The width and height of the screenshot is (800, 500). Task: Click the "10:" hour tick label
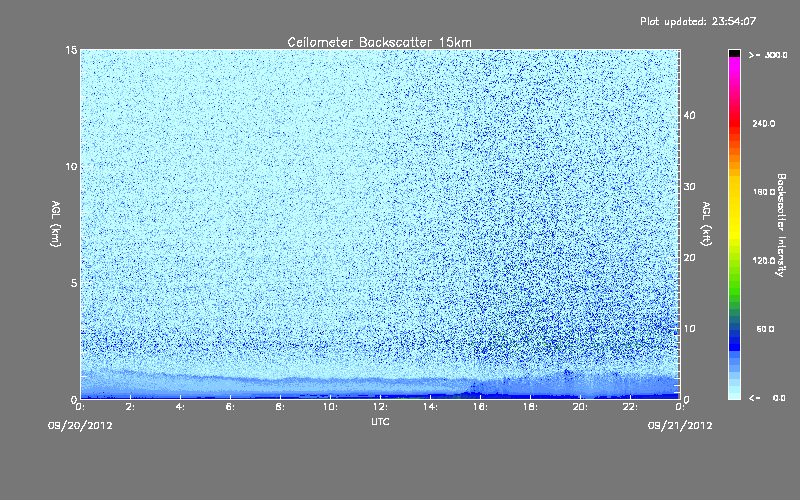coord(330,407)
